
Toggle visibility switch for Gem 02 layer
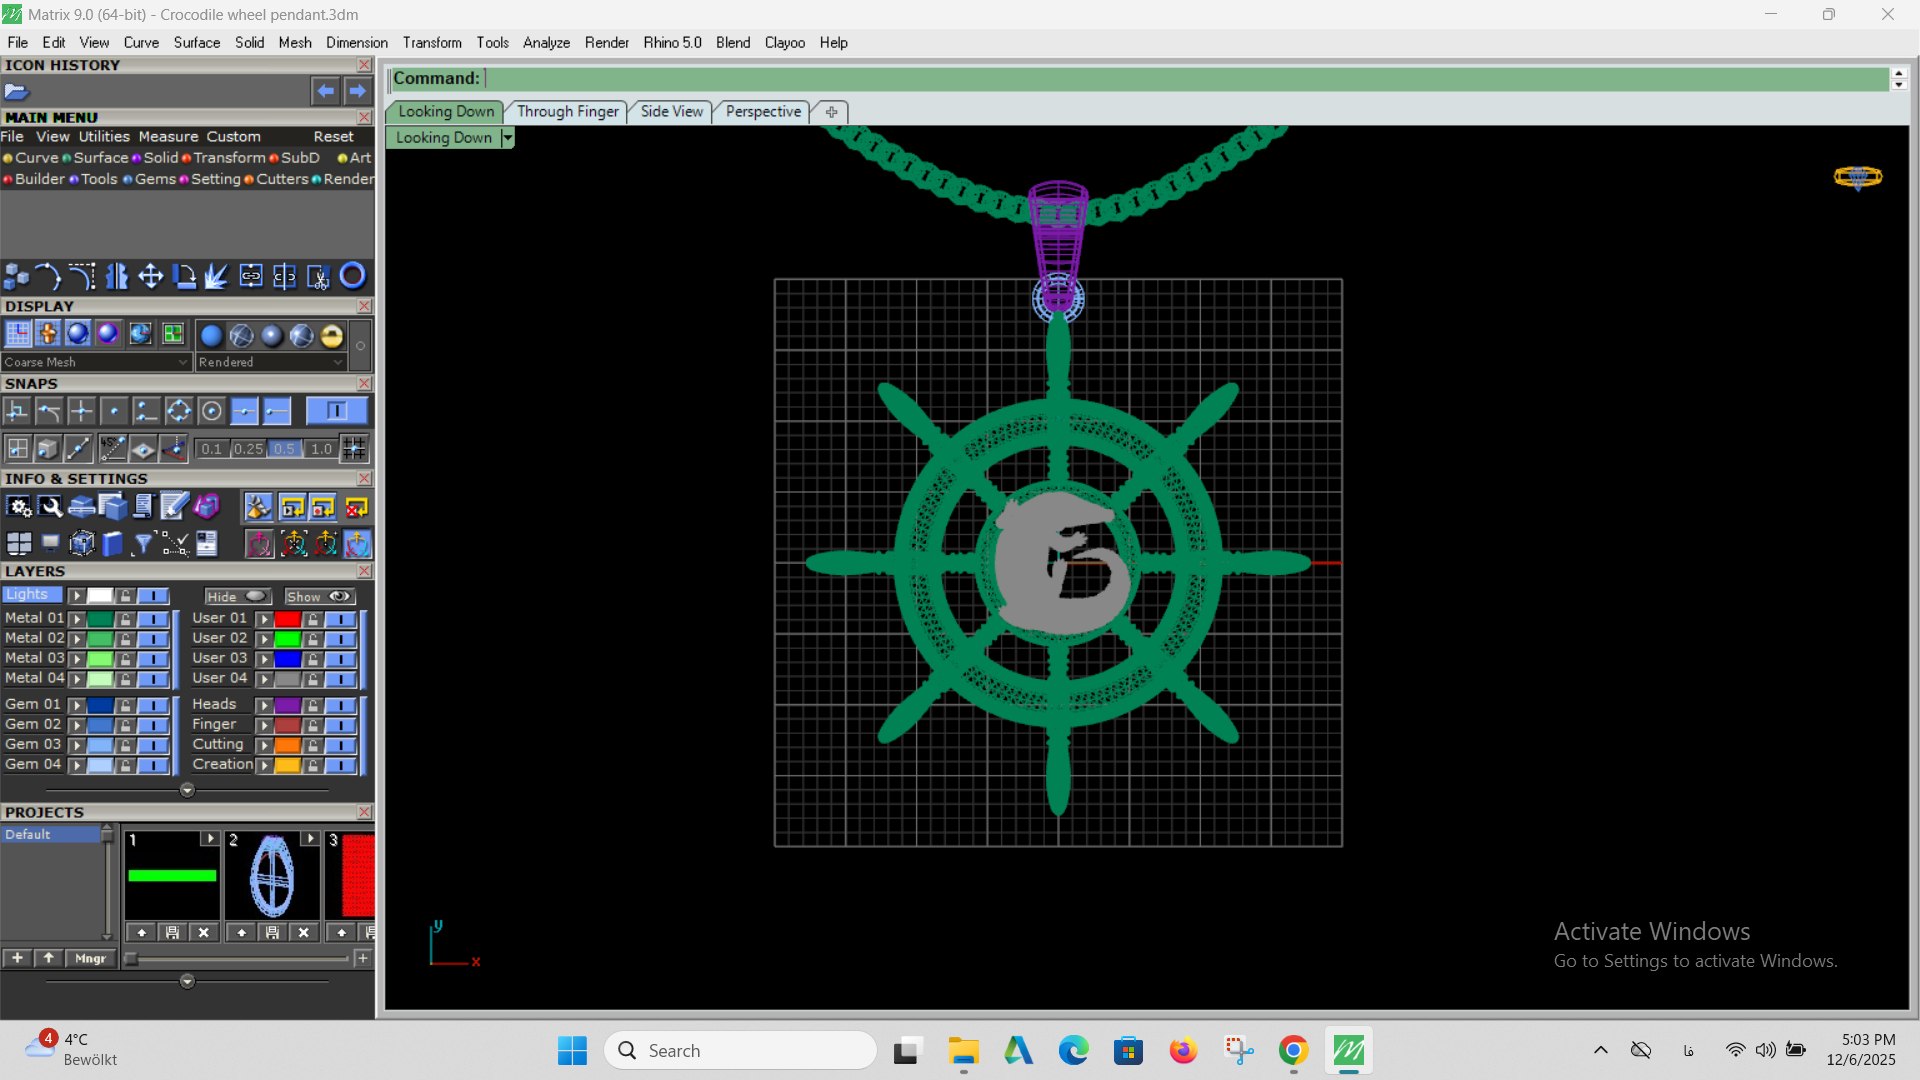click(152, 725)
